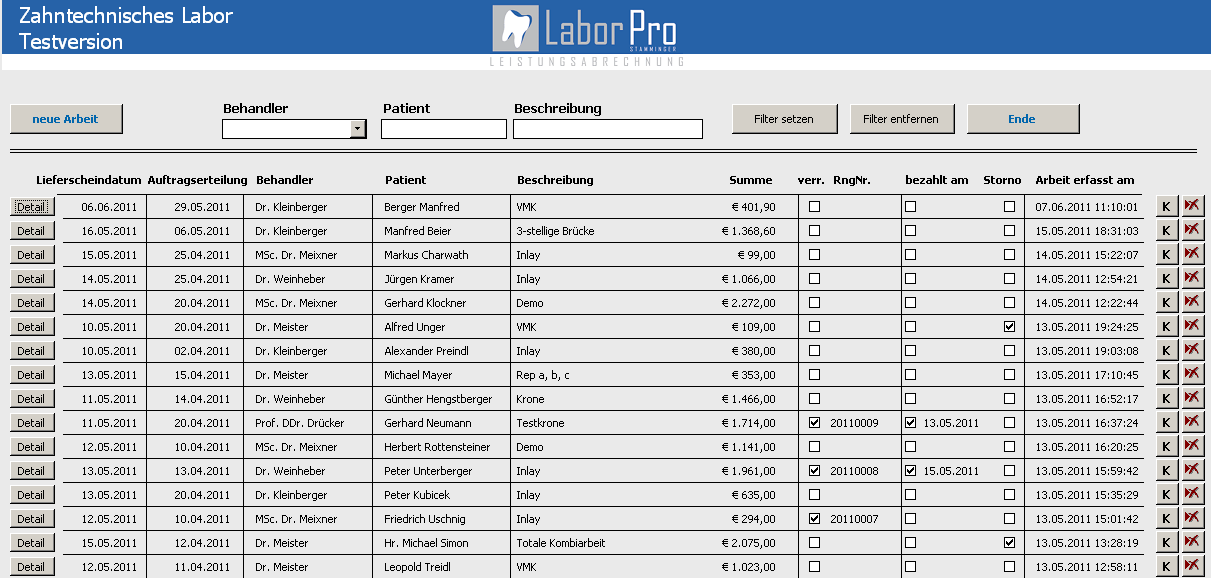Viewport: 1211px width, 578px height.
Task: Focus the Patient filter text field
Action: [x=443, y=129]
